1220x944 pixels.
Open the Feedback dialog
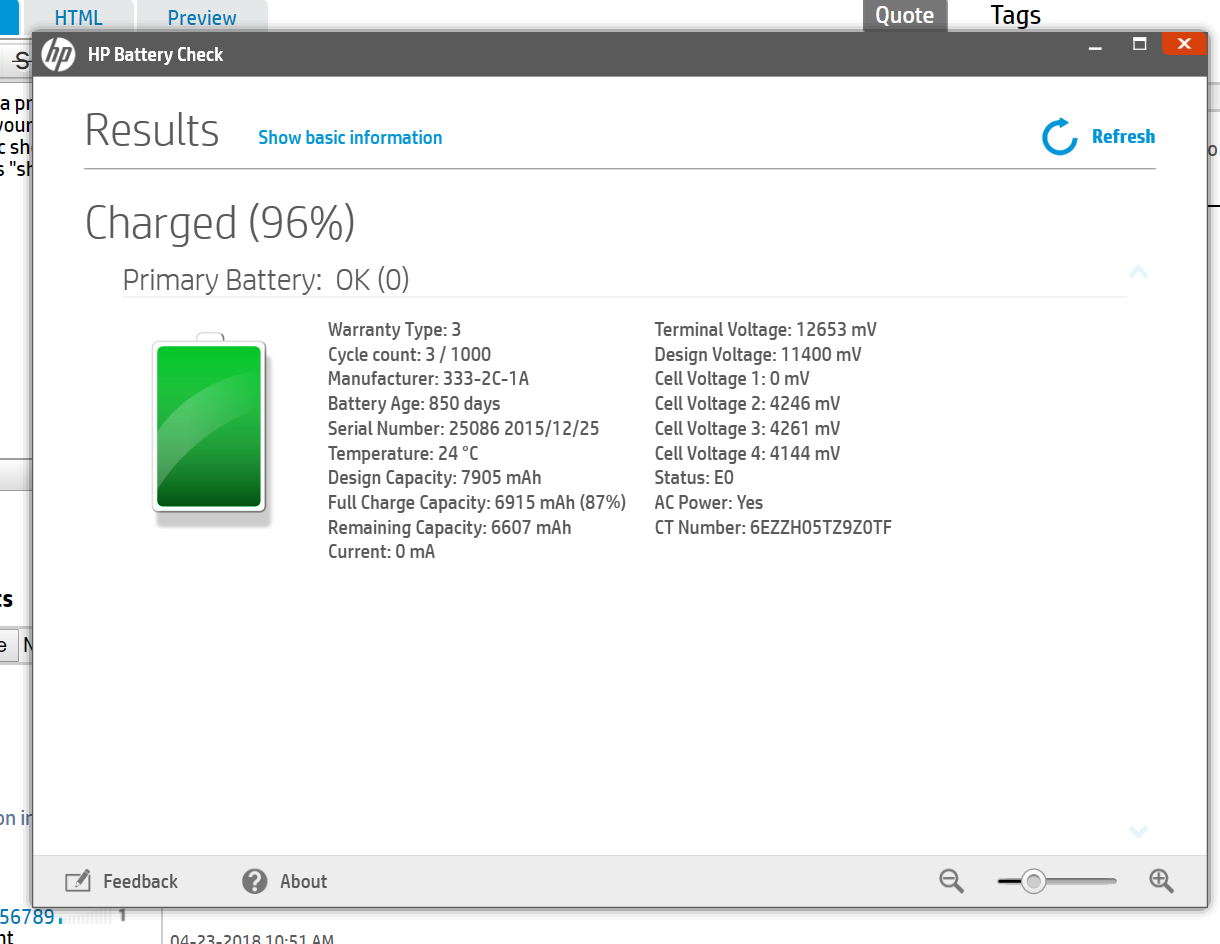[139, 881]
